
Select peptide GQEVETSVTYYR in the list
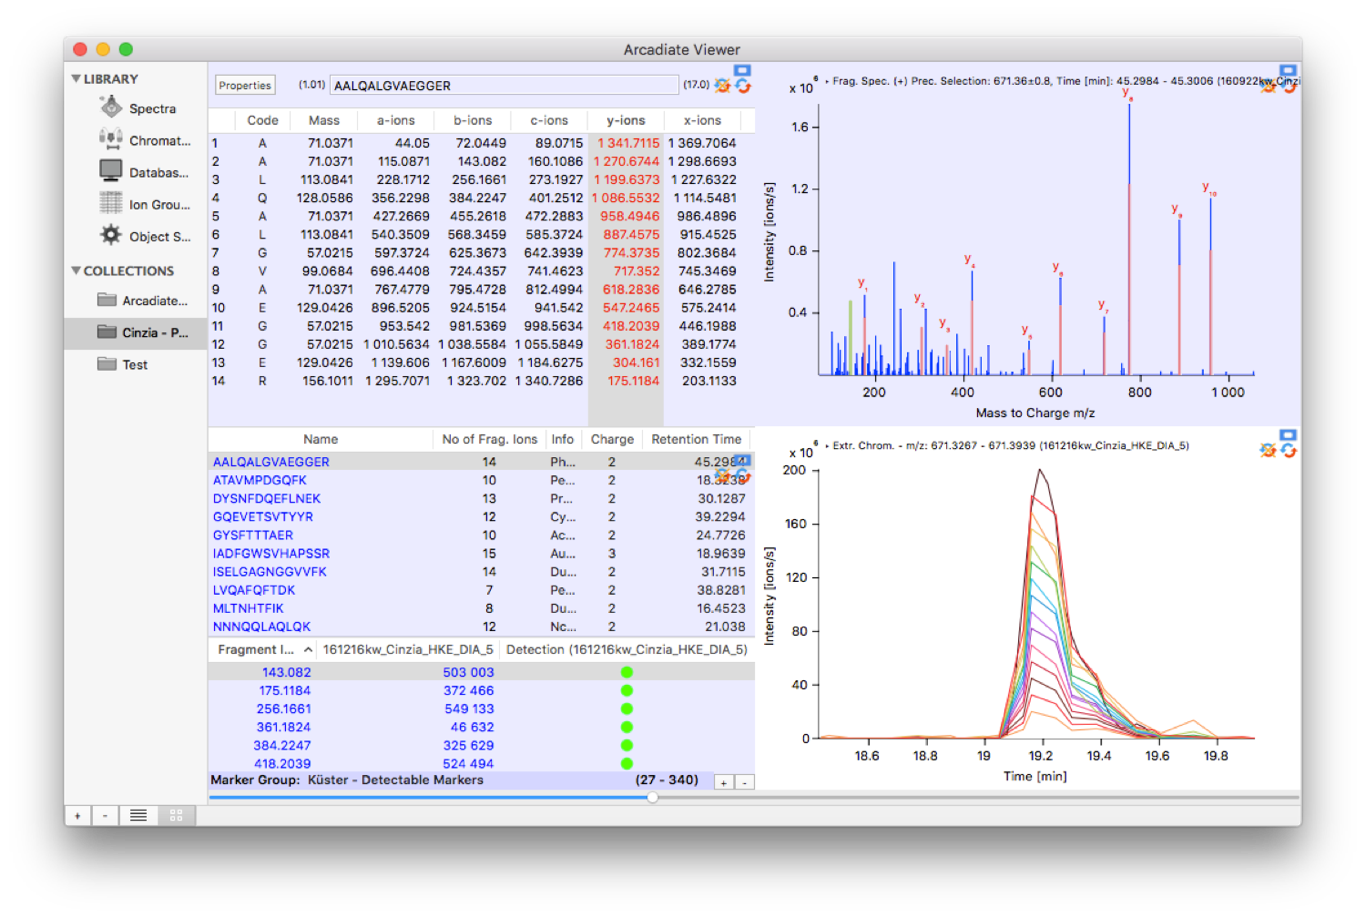[263, 517]
